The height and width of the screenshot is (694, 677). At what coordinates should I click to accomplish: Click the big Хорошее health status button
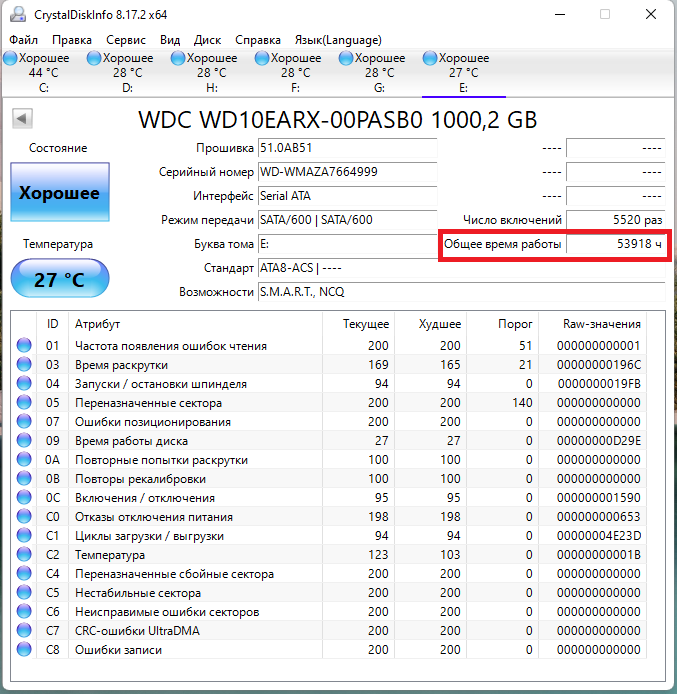pyautogui.click(x=60, y=192)
